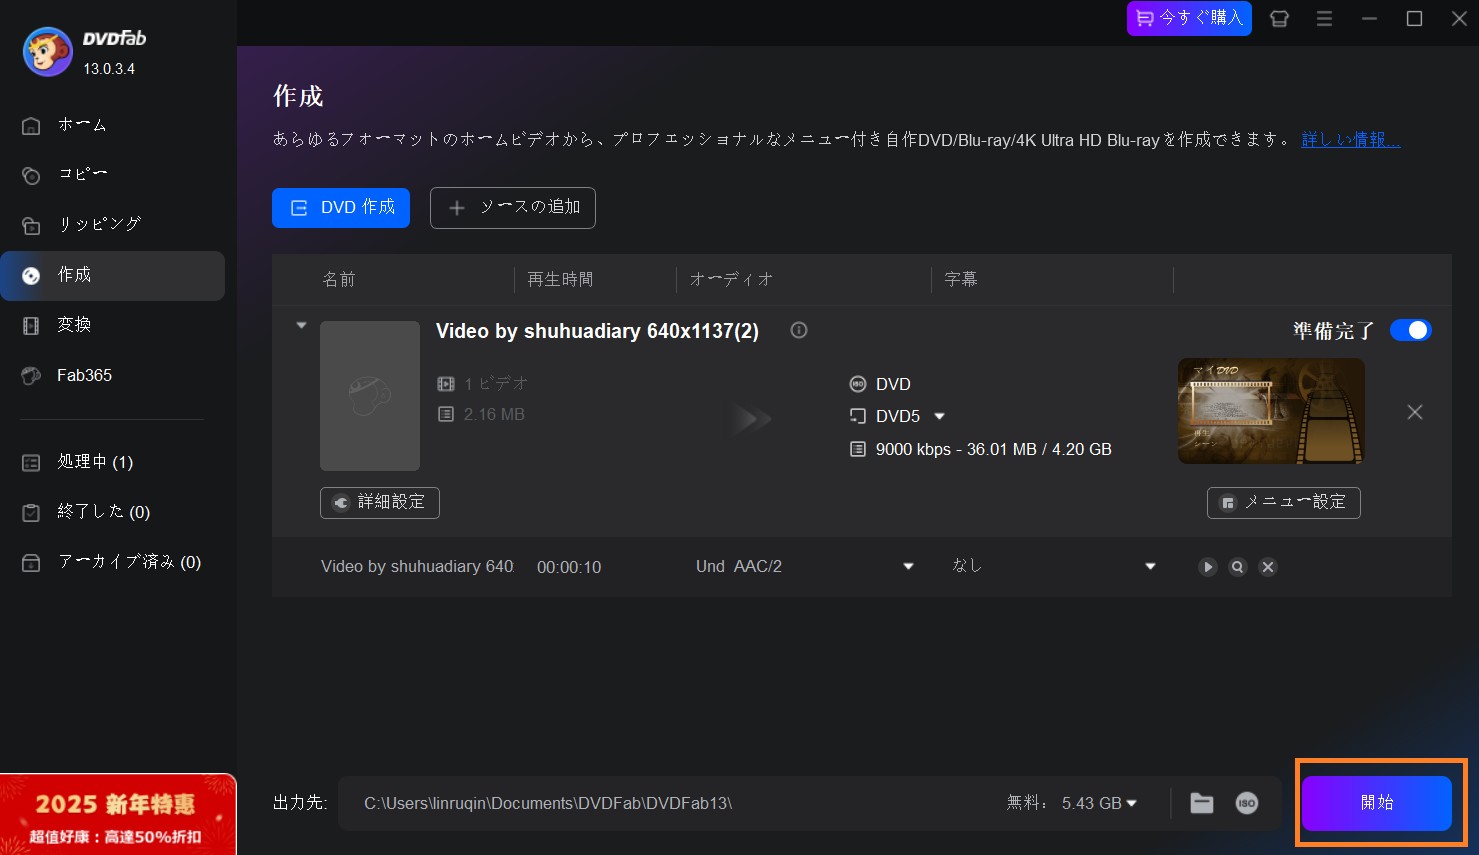Preview the title with play icon
Viewport: 1479px width, 855px height.
pyautogui.click(x=1208, y=567)
